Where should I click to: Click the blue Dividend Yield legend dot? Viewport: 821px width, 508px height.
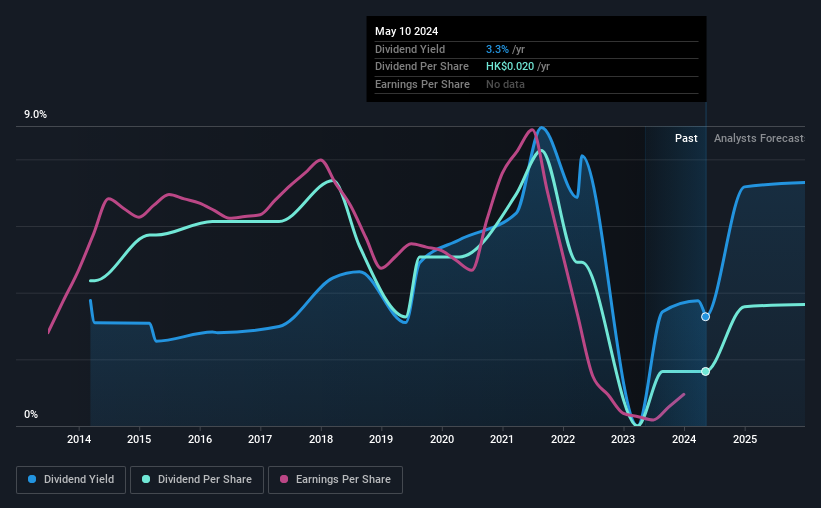[32, 479]
